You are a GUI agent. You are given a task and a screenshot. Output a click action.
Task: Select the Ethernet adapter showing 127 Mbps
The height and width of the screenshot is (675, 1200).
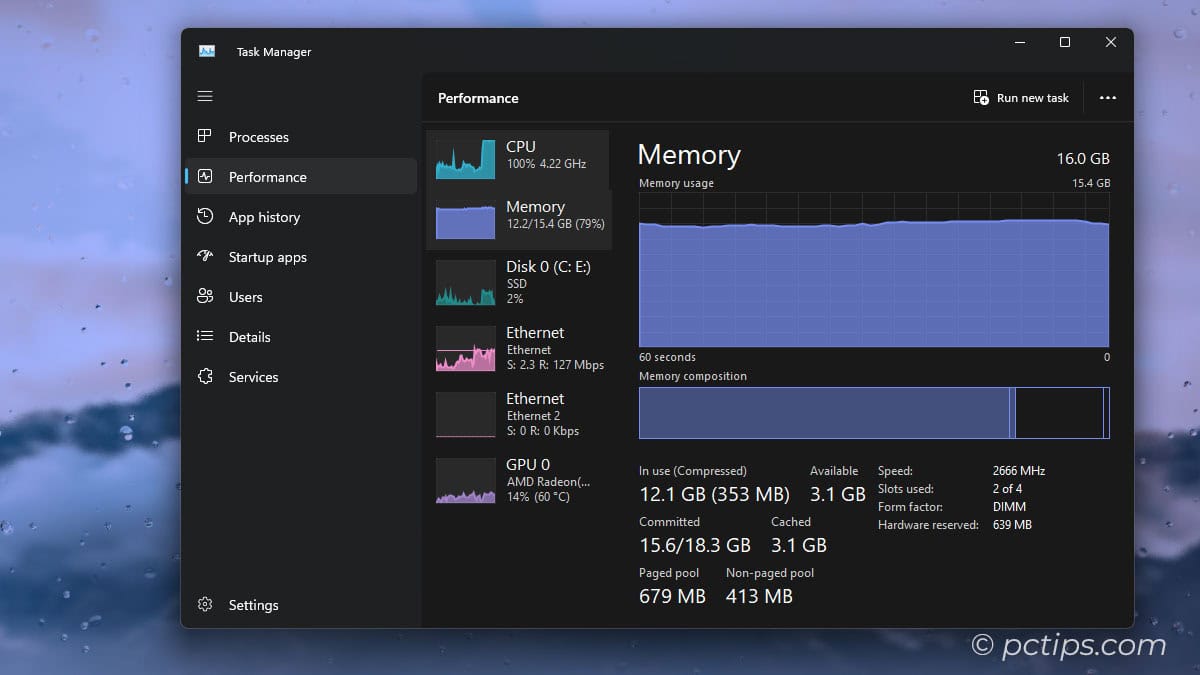[x=517, y=348]
